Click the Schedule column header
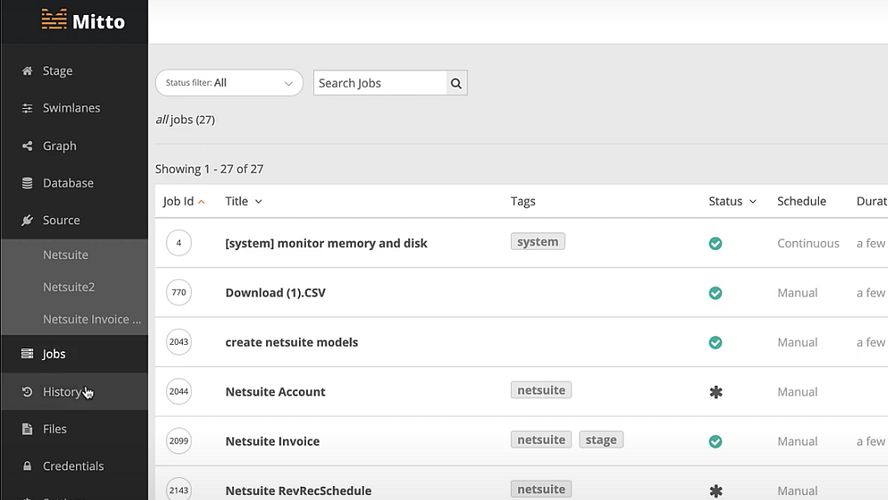 [x=801, y=202]
